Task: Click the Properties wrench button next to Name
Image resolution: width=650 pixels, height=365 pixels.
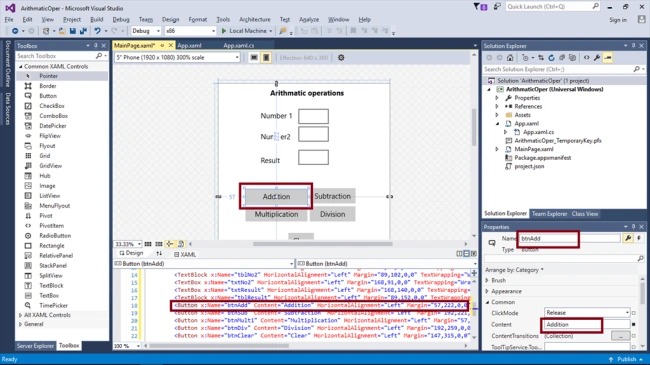Action: coord(628,238)
